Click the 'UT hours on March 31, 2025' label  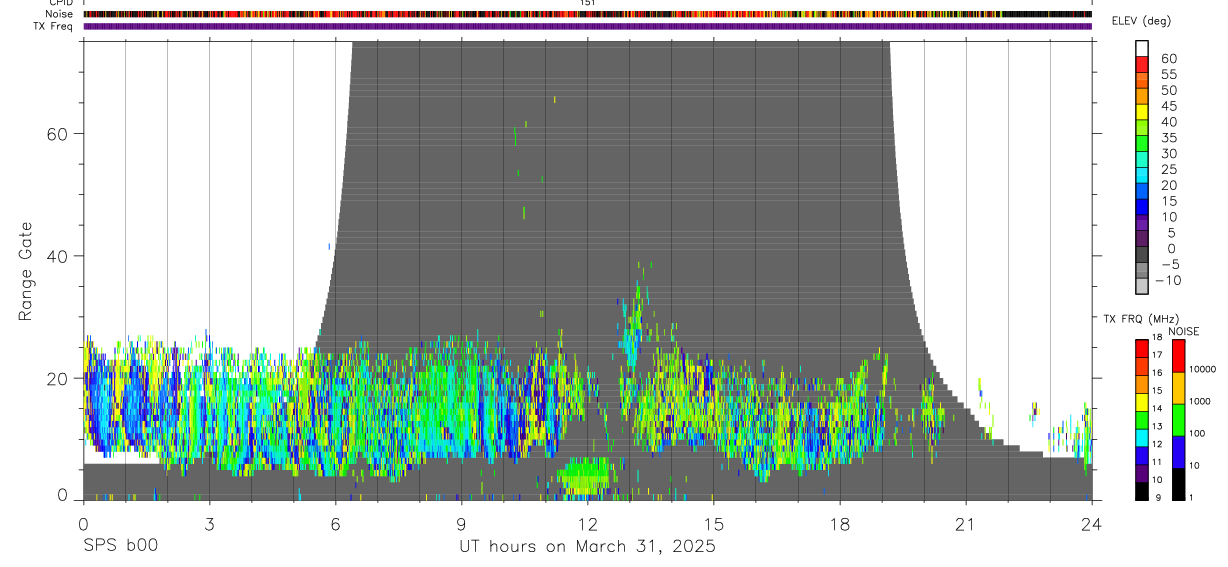pos(587,547)
